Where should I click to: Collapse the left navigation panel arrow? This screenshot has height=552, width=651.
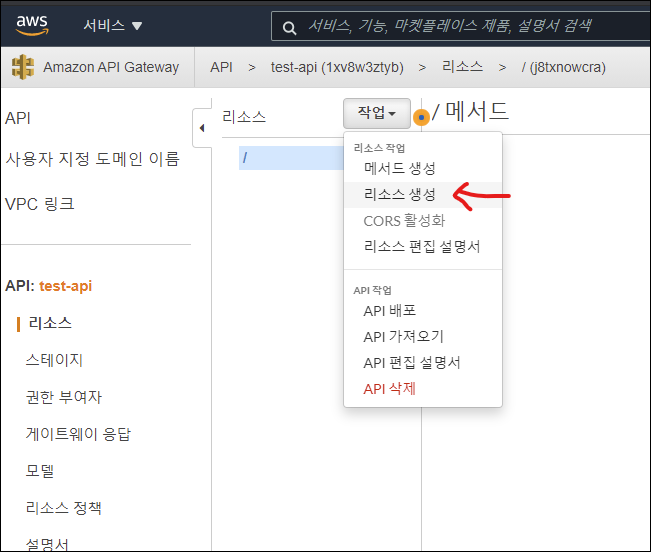coord(201,128)
